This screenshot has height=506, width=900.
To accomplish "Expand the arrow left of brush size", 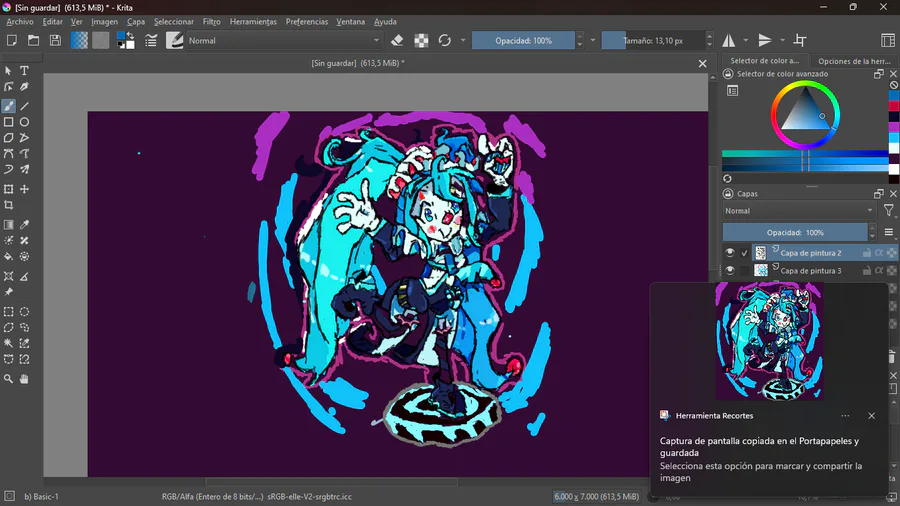I will pyautogui.click(x=593, y=40).
